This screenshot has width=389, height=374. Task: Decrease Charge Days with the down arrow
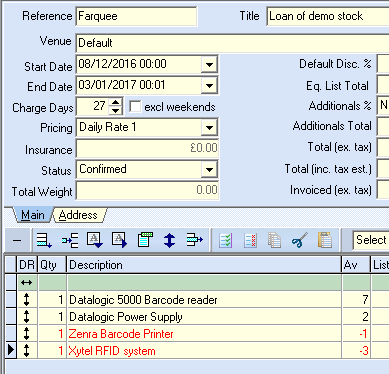[x=115, y=111]
